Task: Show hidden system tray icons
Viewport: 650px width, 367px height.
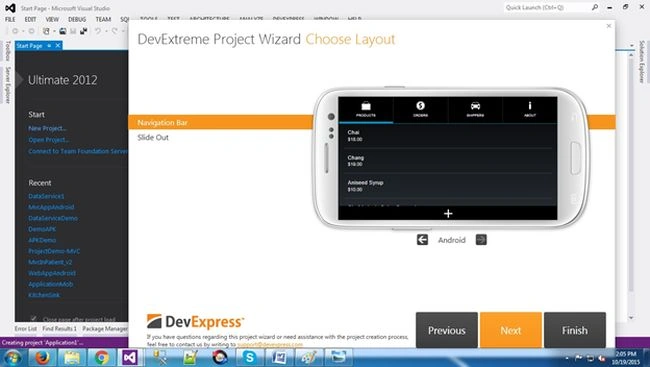Action: [x=567, y=357]
